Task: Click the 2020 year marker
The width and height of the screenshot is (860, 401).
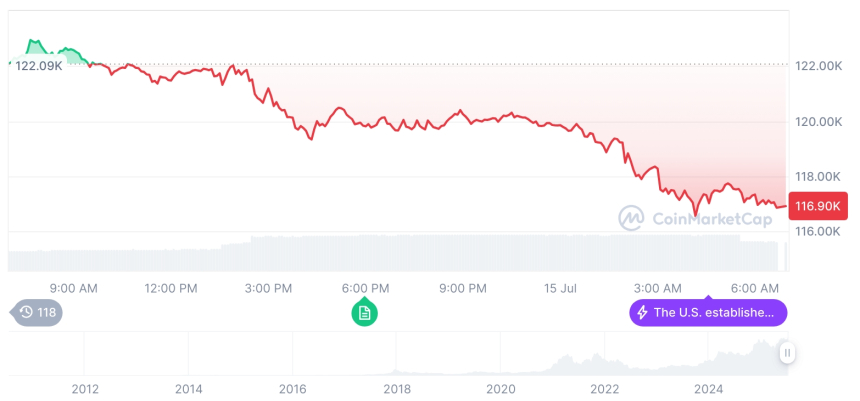Action: coord(500,387)
